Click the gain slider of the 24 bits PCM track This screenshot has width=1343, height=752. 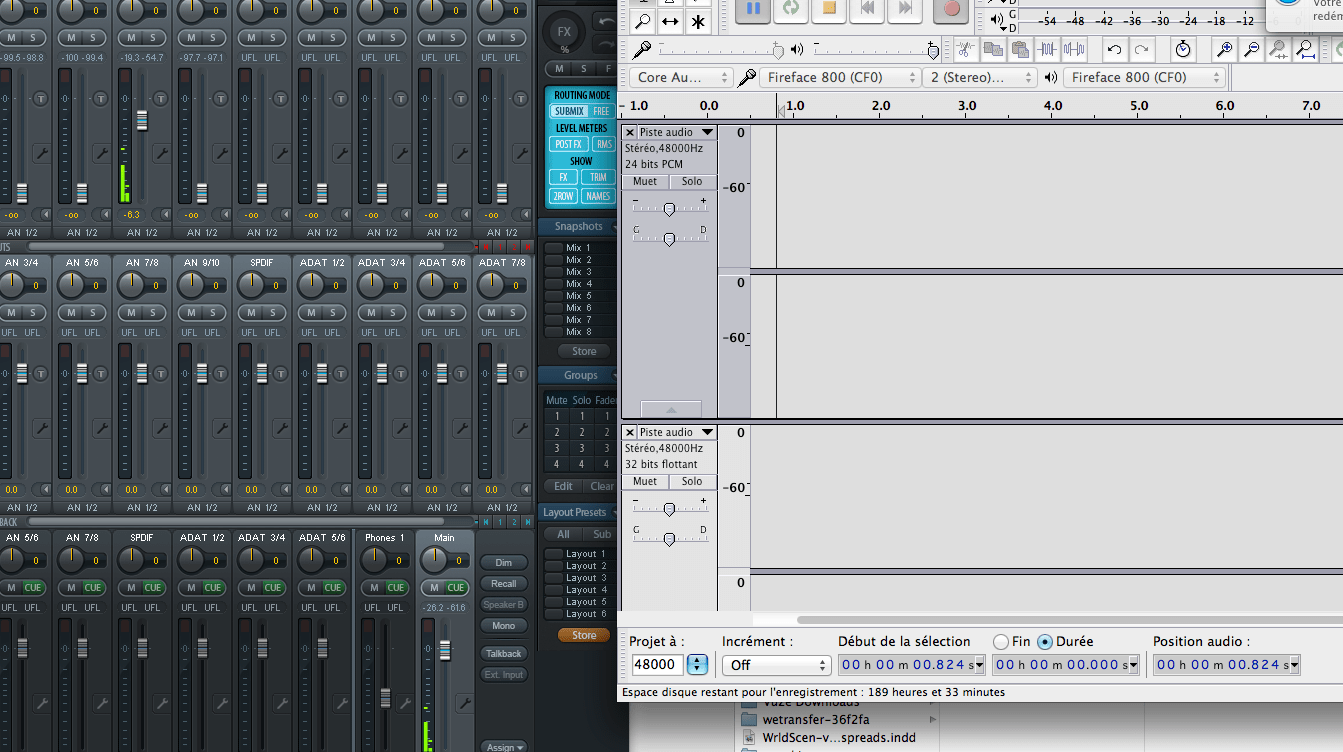tap(669, 208)
